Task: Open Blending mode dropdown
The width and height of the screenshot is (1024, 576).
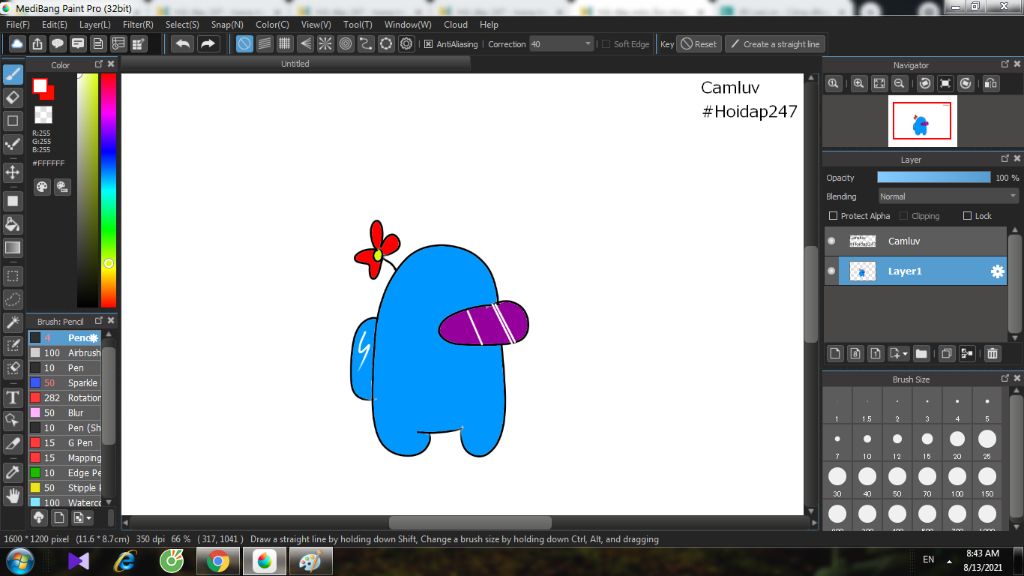Action: tap(948, 197)
